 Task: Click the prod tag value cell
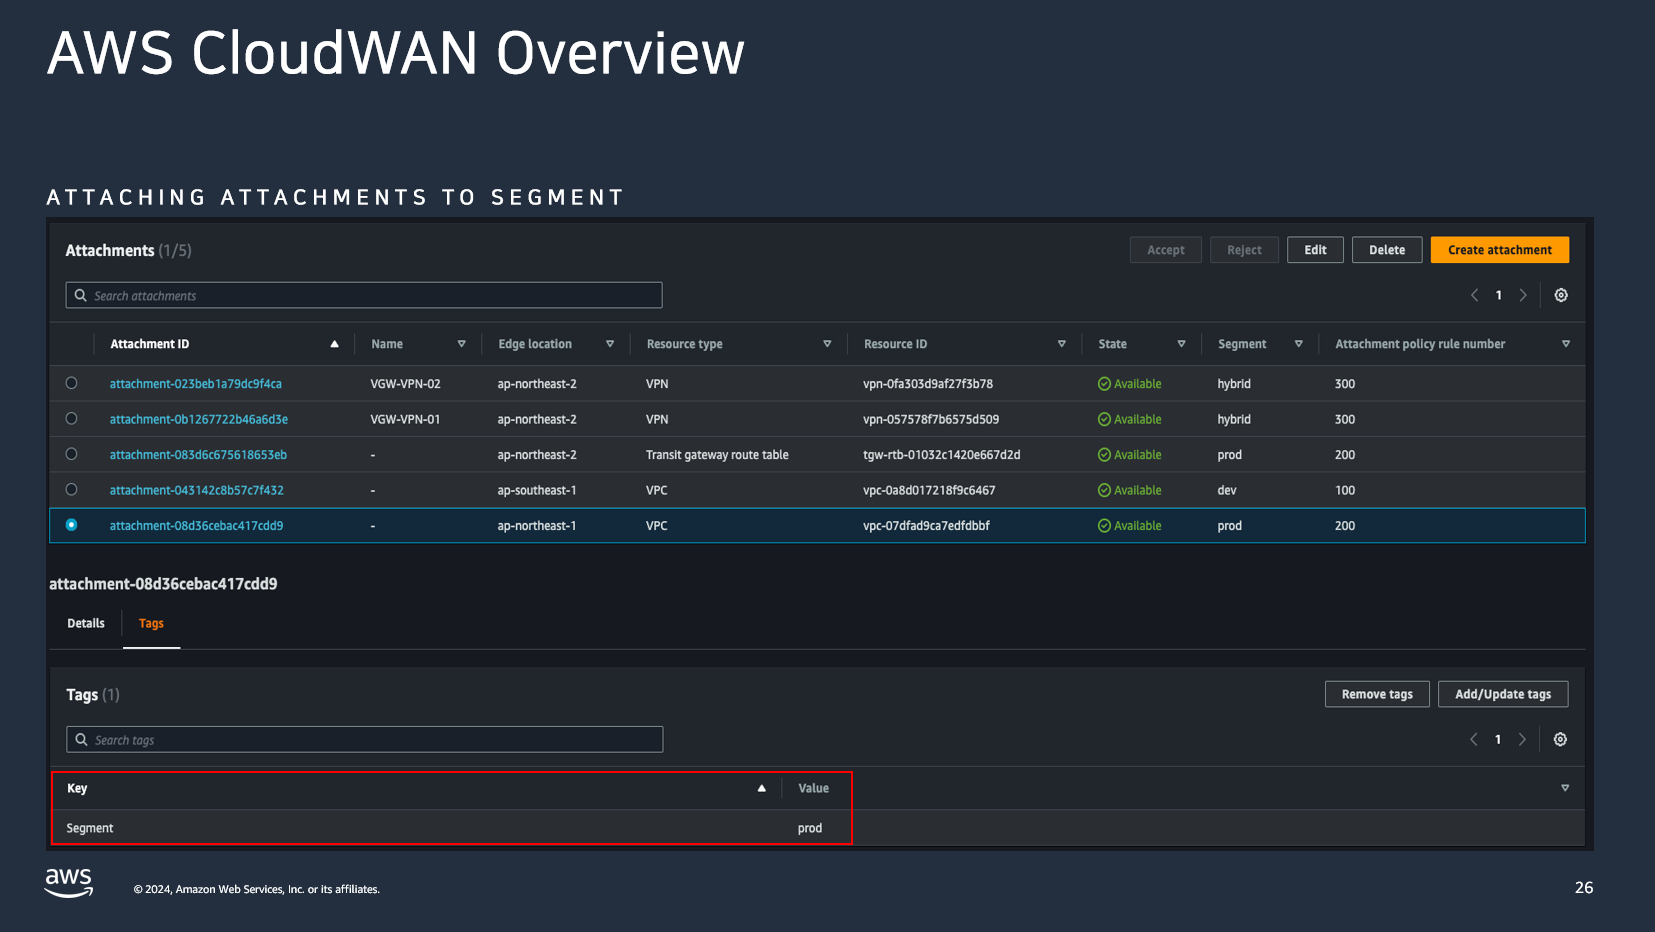pos(810,828)
